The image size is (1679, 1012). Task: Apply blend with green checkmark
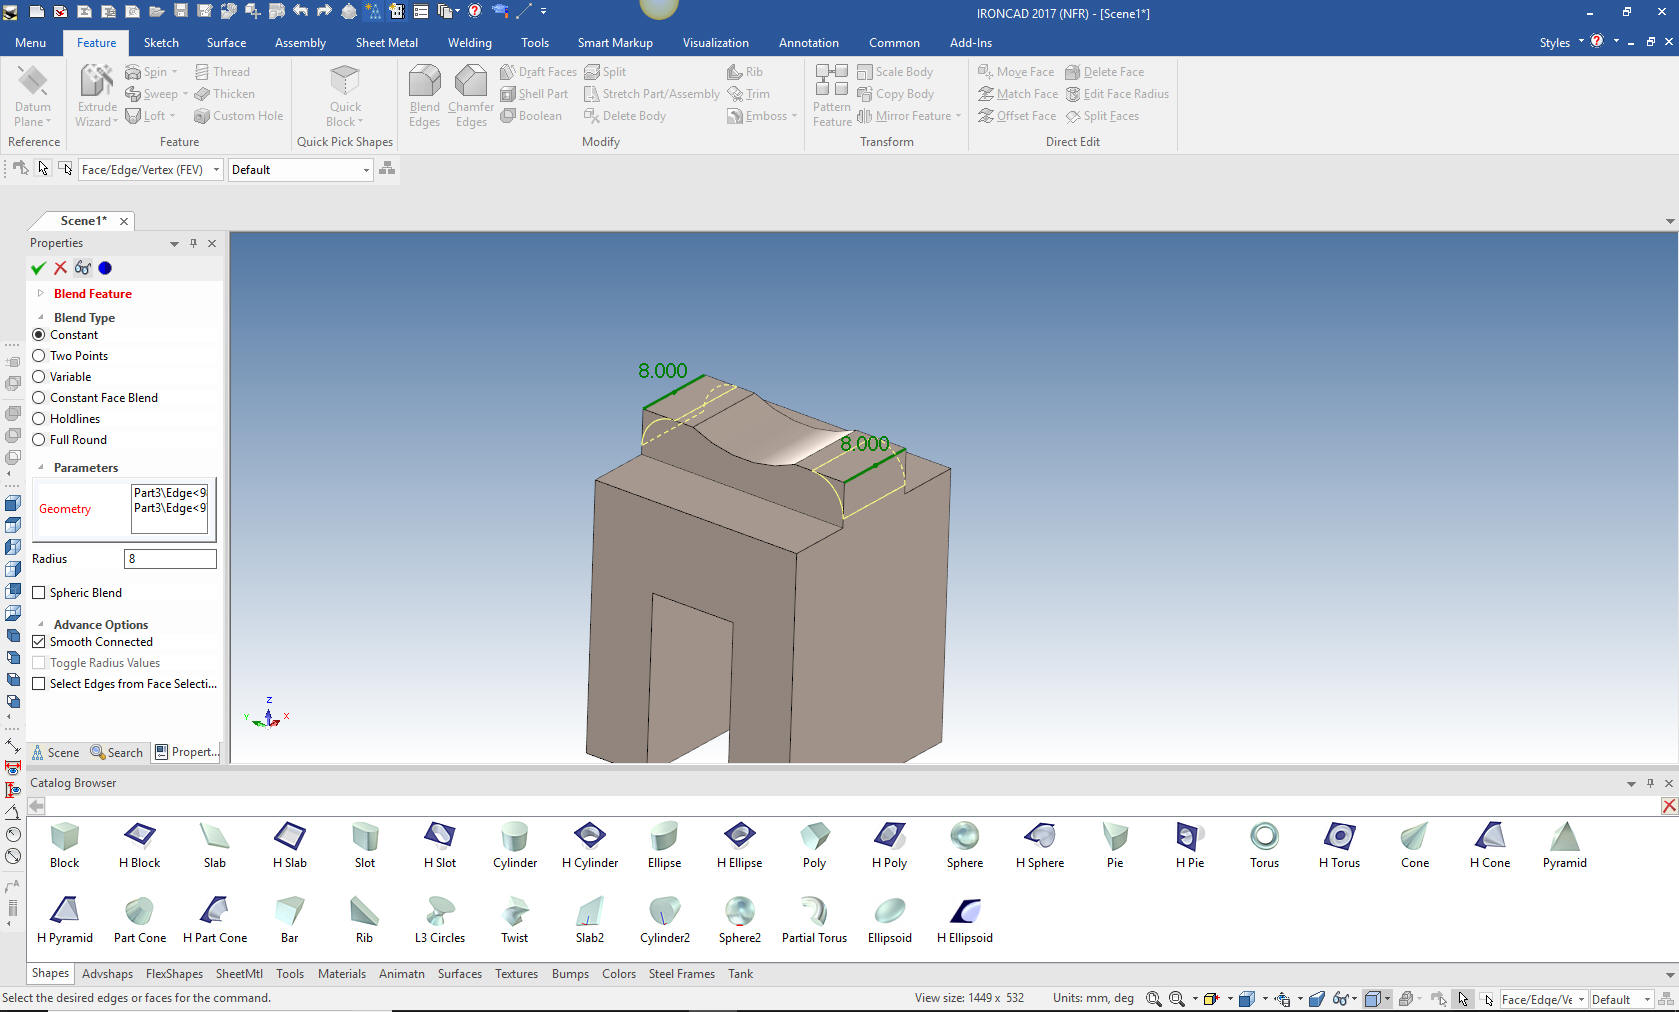pyautogui.click(x=38, y=268)
